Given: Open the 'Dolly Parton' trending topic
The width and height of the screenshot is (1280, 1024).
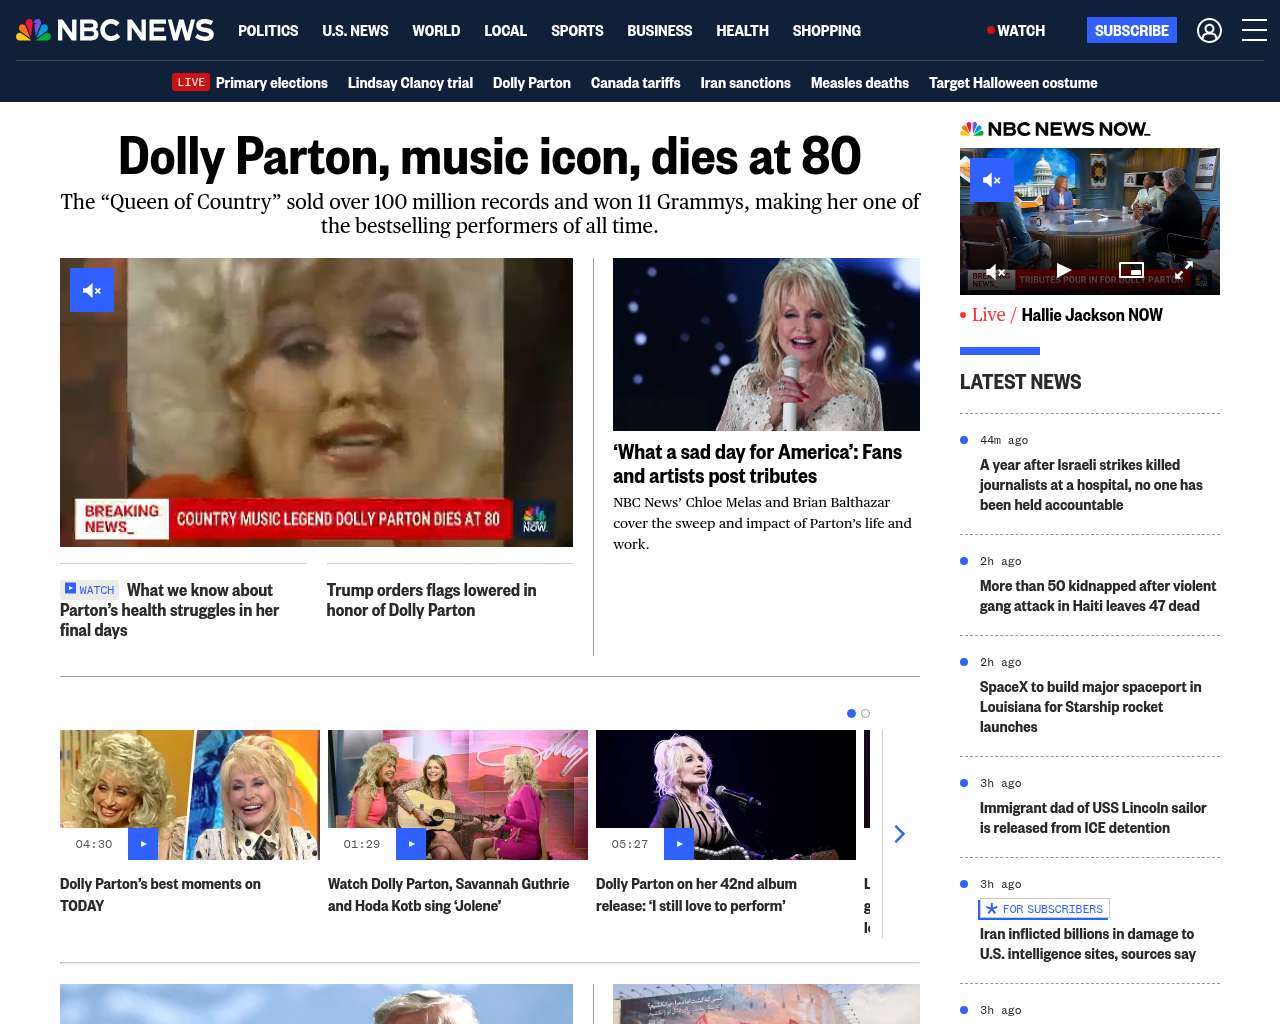Looking at the screenshot, I should [532, 83].
